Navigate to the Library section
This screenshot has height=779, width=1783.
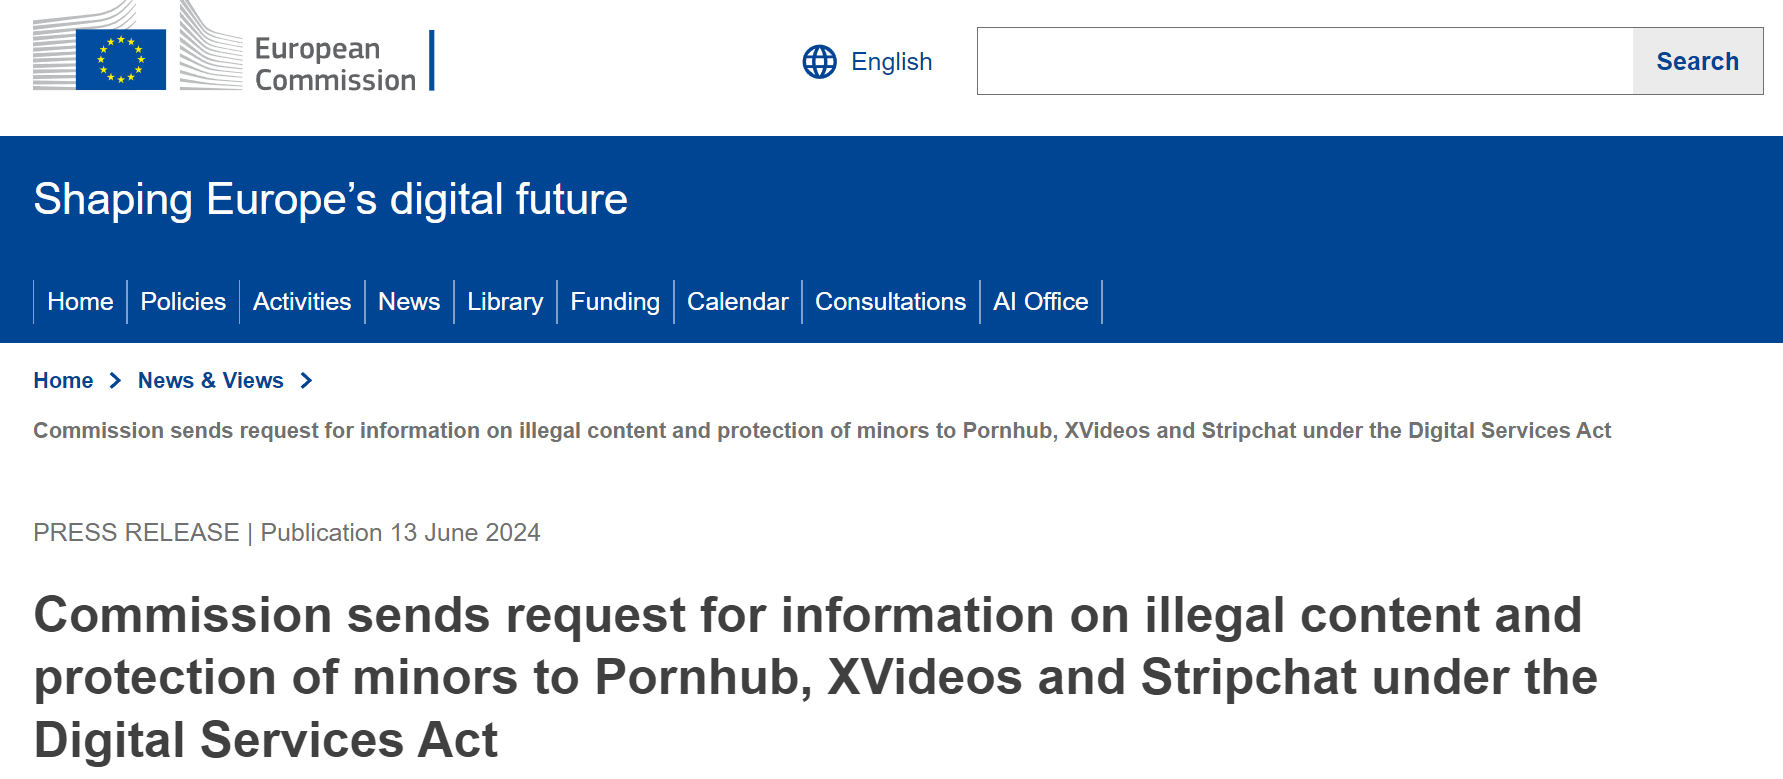click(x=505, y=302)
